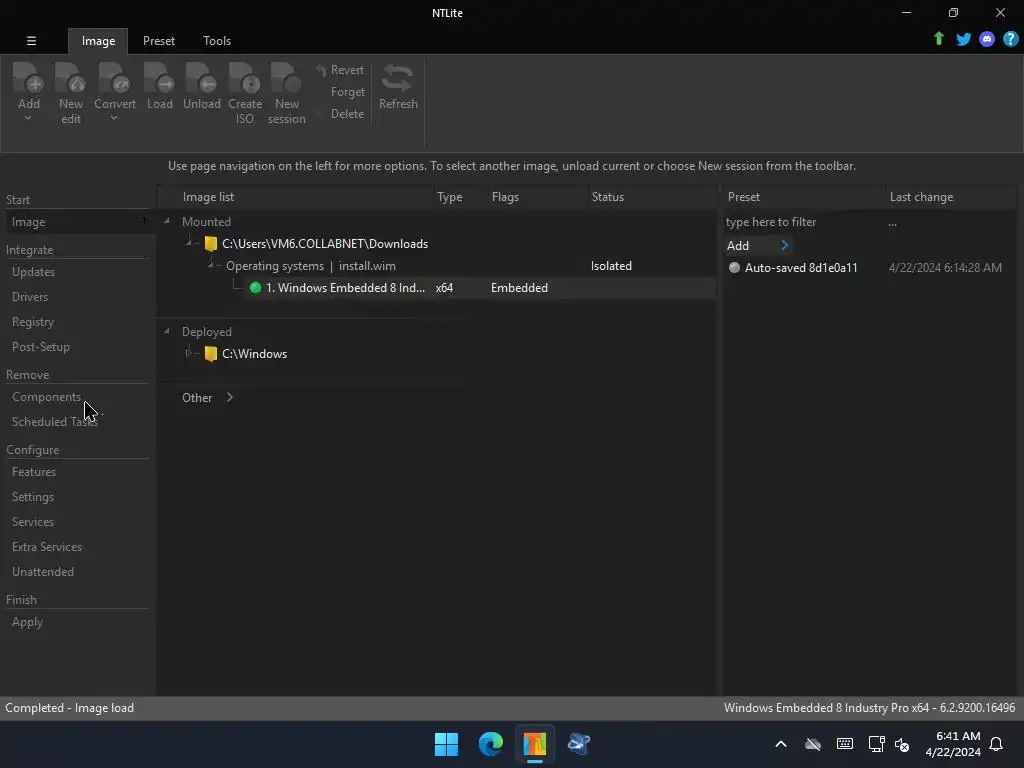Click the Load toolbar icon
This screenshot has height=768, width=1024.
159,78
